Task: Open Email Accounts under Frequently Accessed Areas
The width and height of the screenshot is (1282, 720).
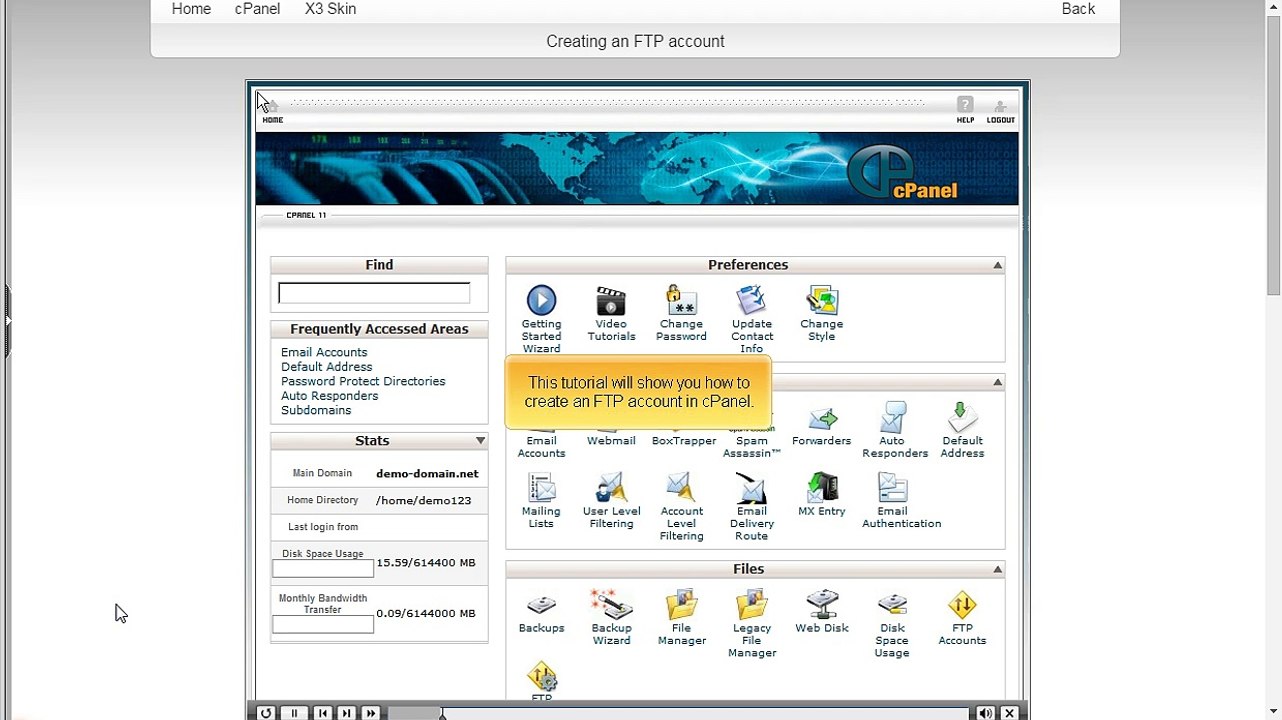Action: pyautogui.click(x=324, y=352)
